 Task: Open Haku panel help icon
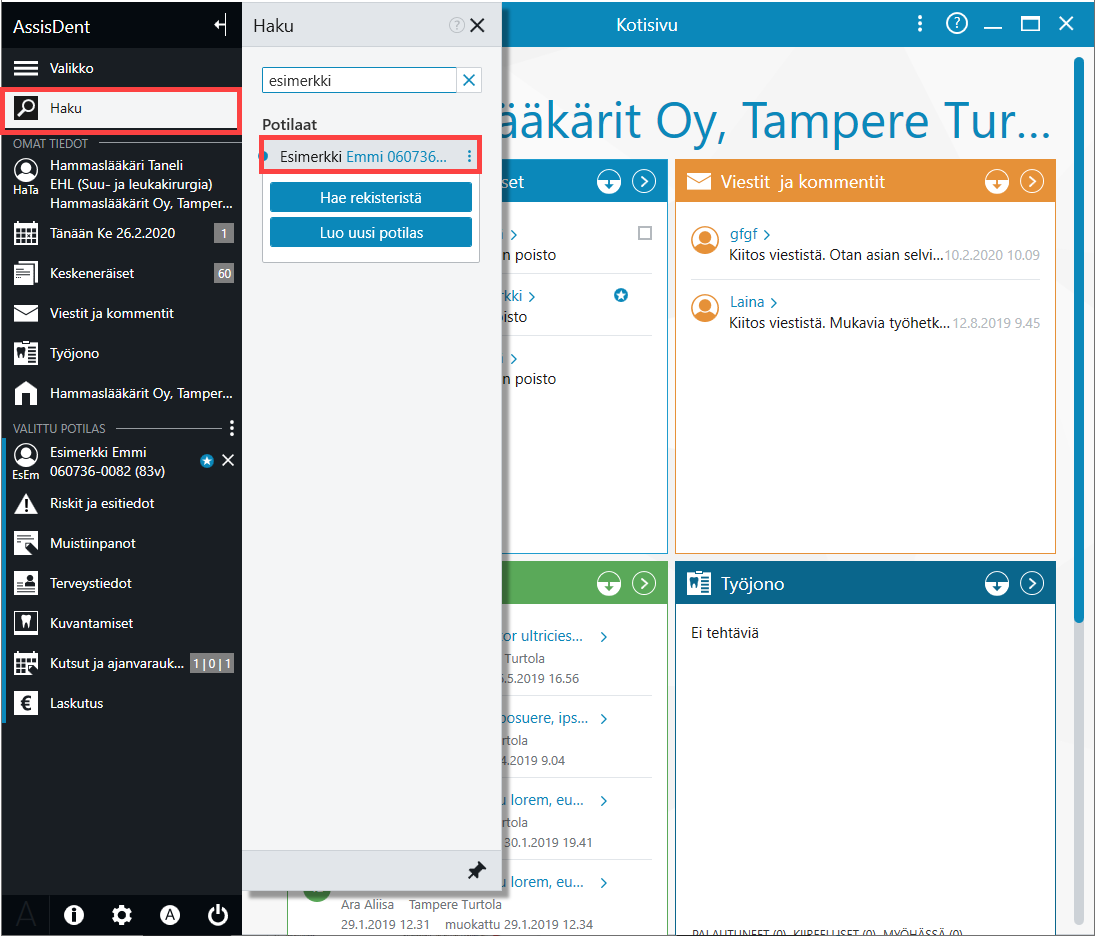(457, 25)
